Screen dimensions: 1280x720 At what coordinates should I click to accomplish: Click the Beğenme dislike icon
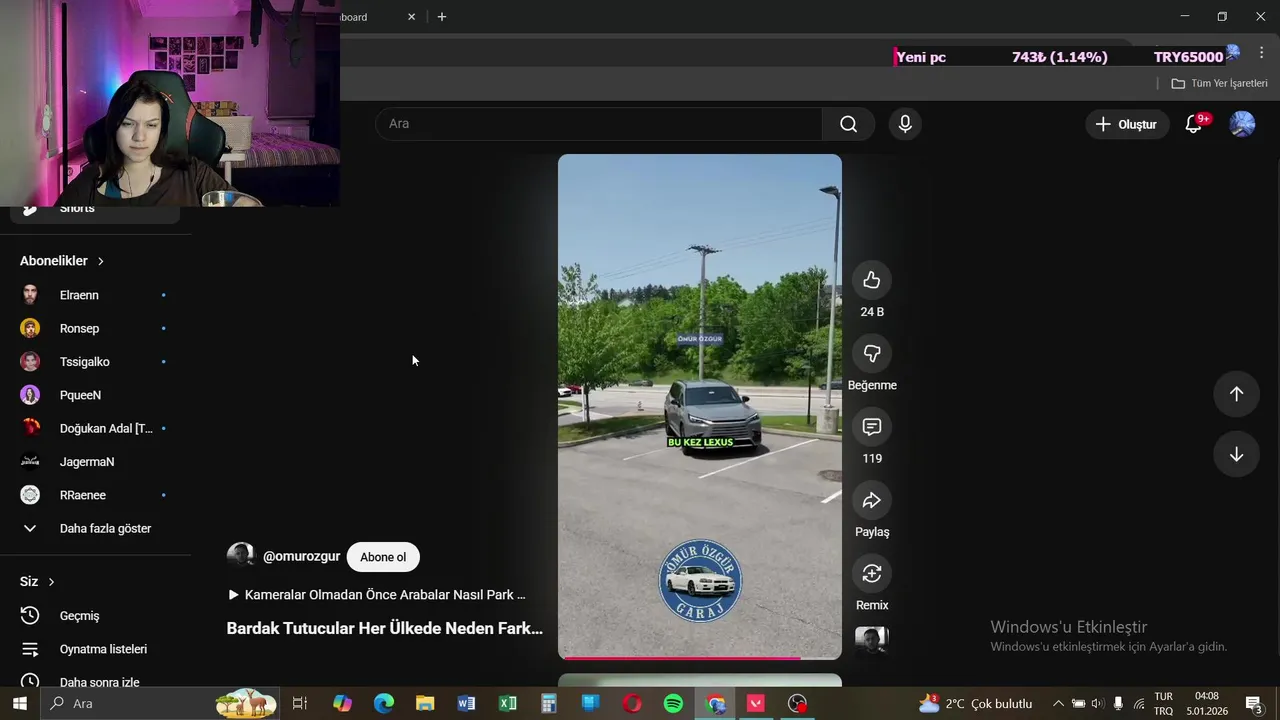click(x=872, y=353)
